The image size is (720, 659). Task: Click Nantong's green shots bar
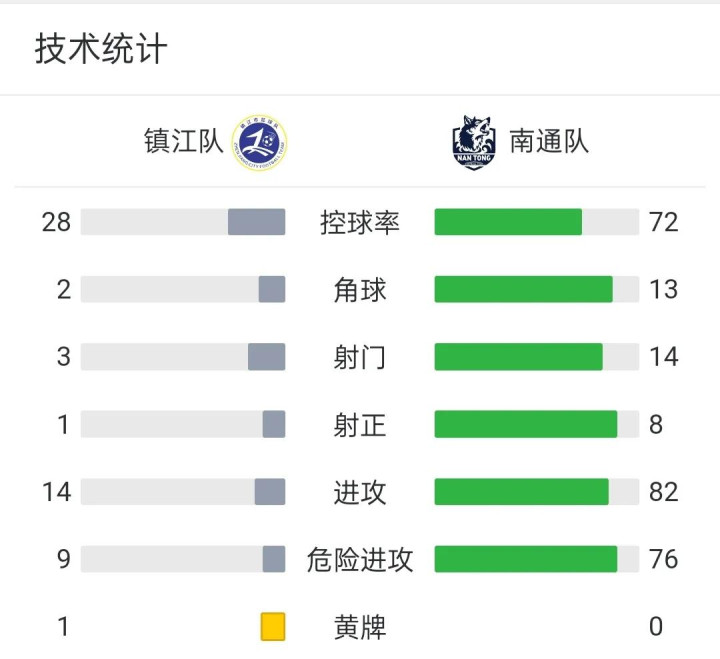pos(518,357)
